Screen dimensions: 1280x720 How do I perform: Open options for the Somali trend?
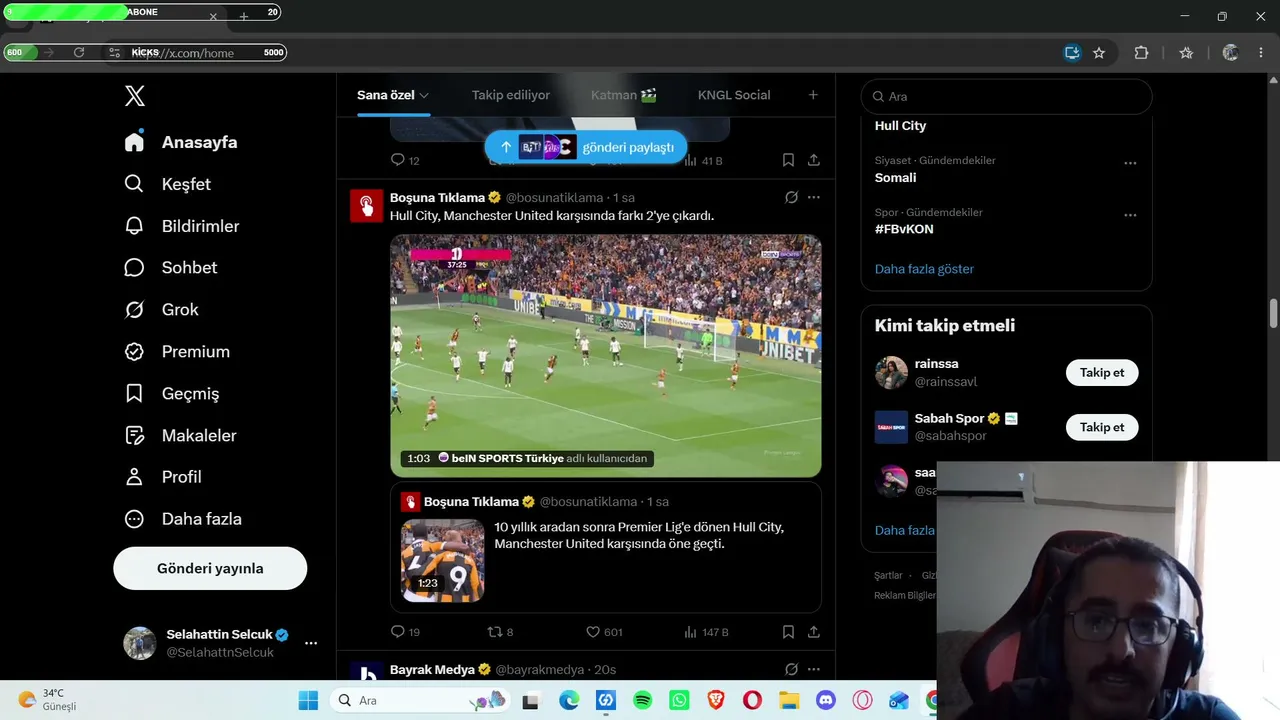tap(1130, 163)
